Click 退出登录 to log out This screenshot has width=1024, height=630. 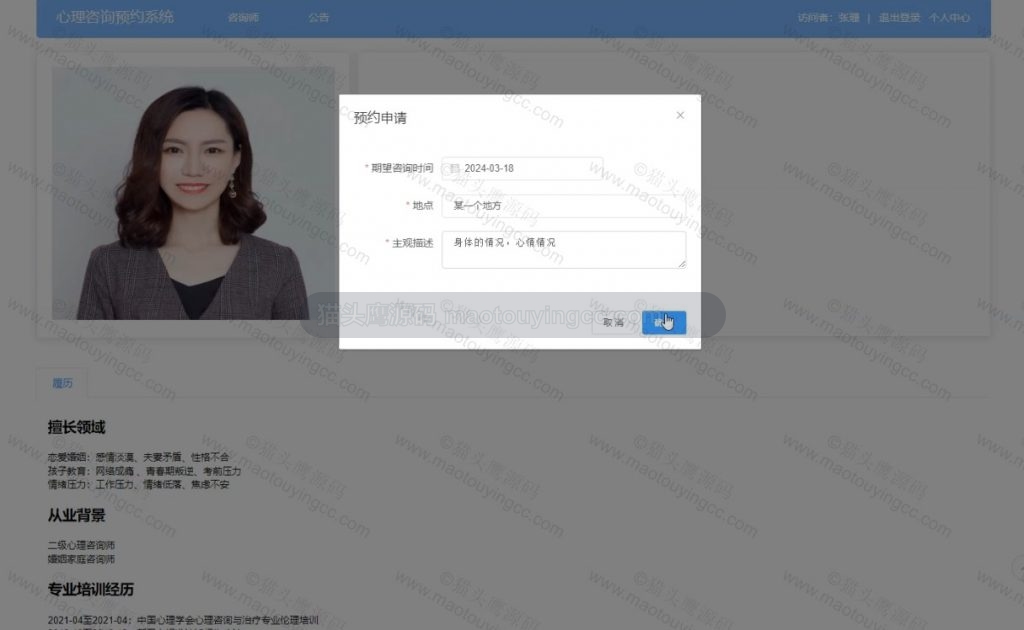899,18
